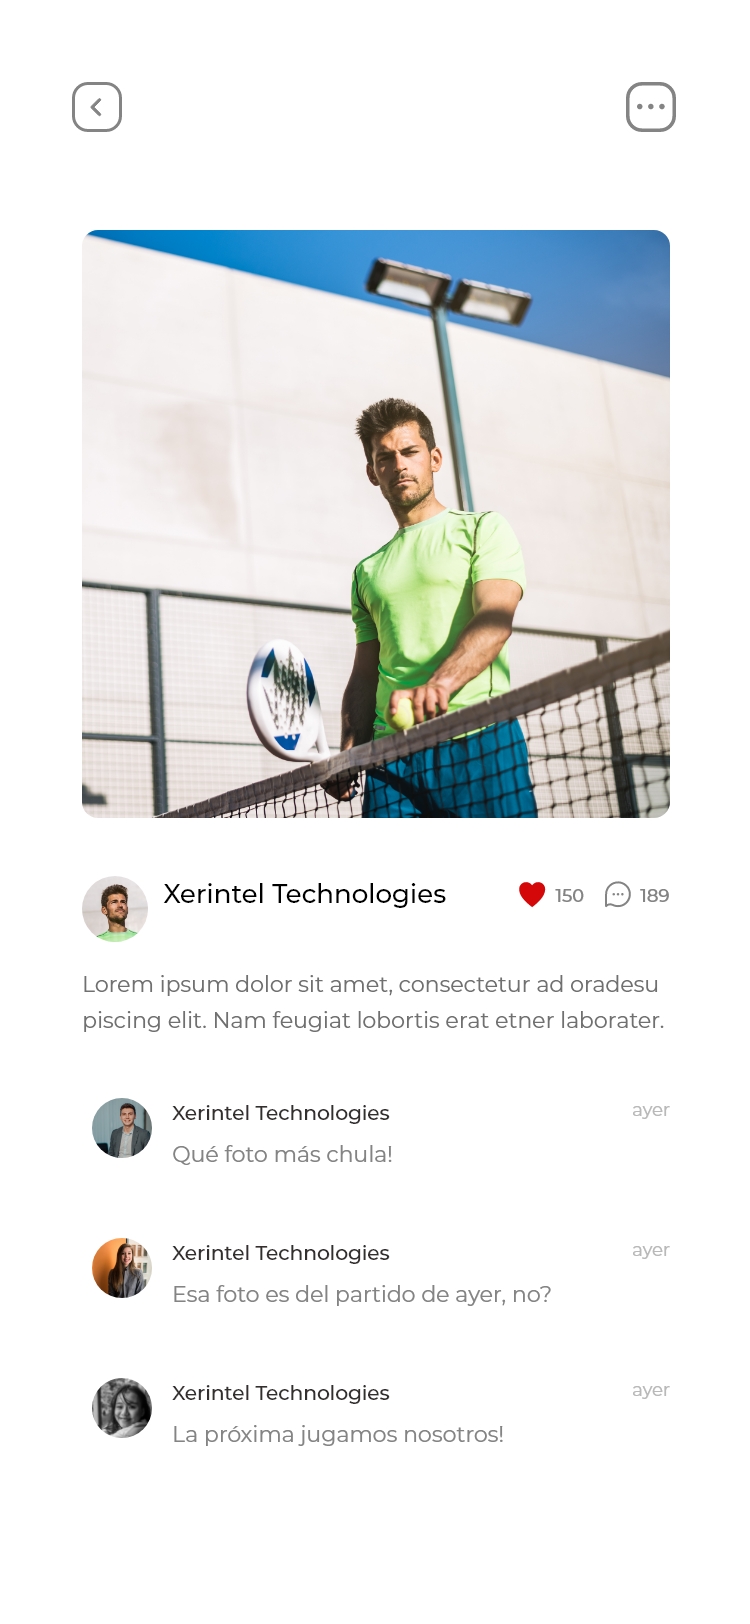Viewport: 750px width, 1624px height.
Task: Open the three-dots more options menu
Action: point(651,107)
